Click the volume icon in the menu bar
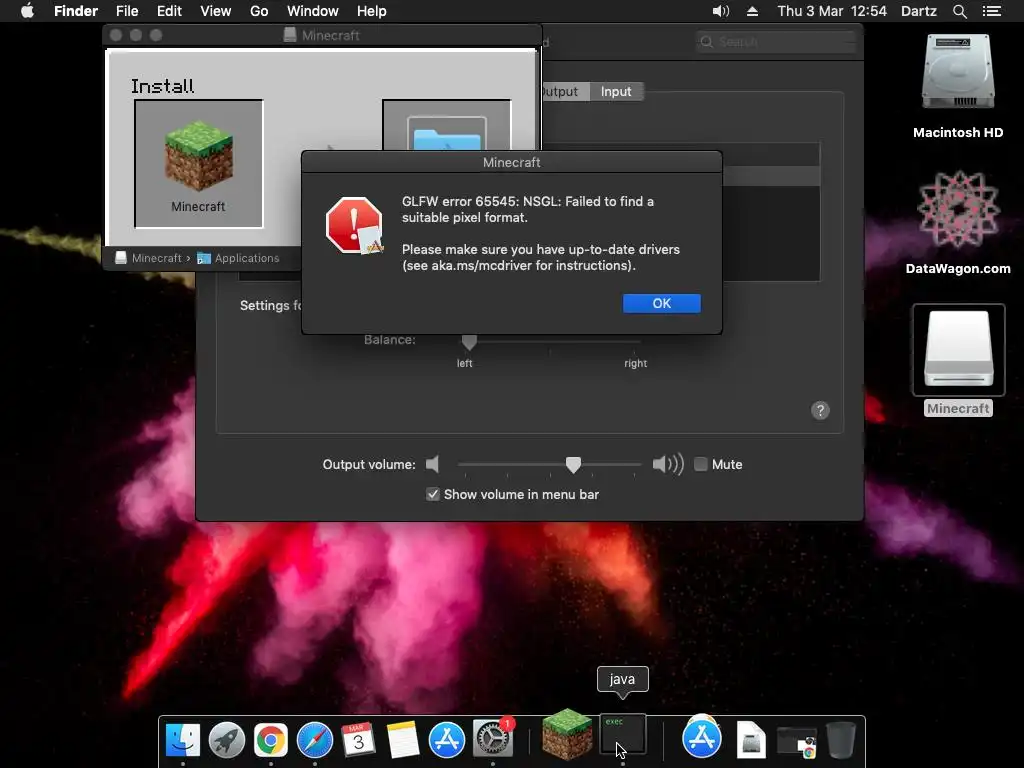This screenshot has height=768, width=1024. [x=720, y=11]
